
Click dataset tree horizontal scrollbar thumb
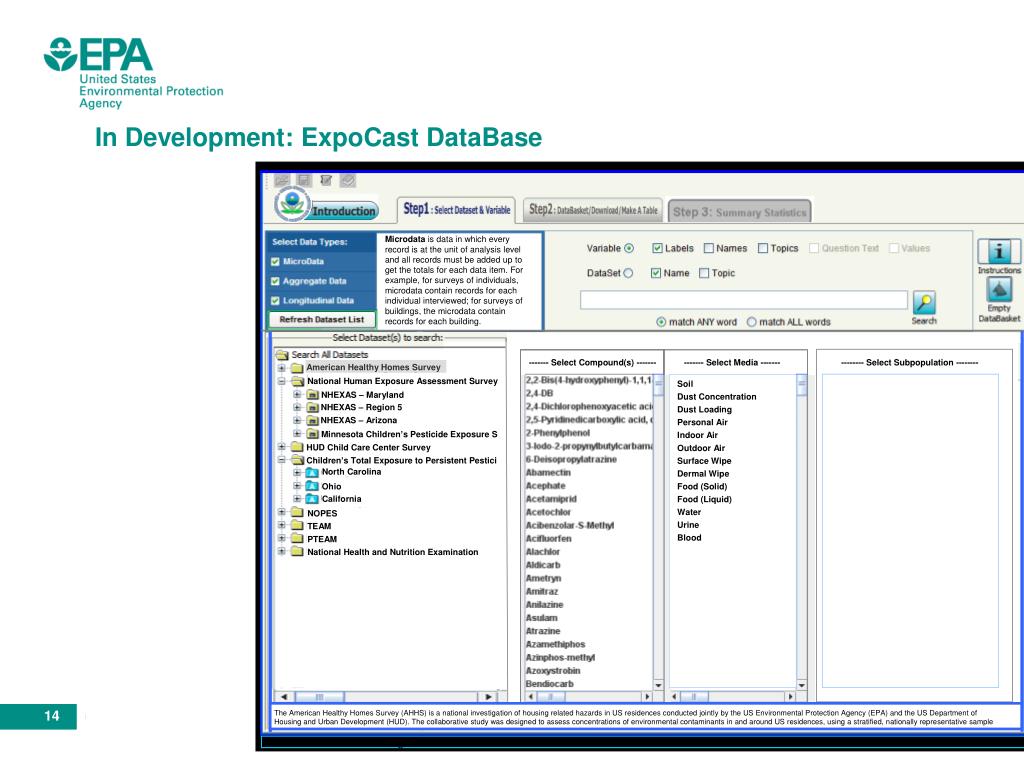click(x=319, y=697)
